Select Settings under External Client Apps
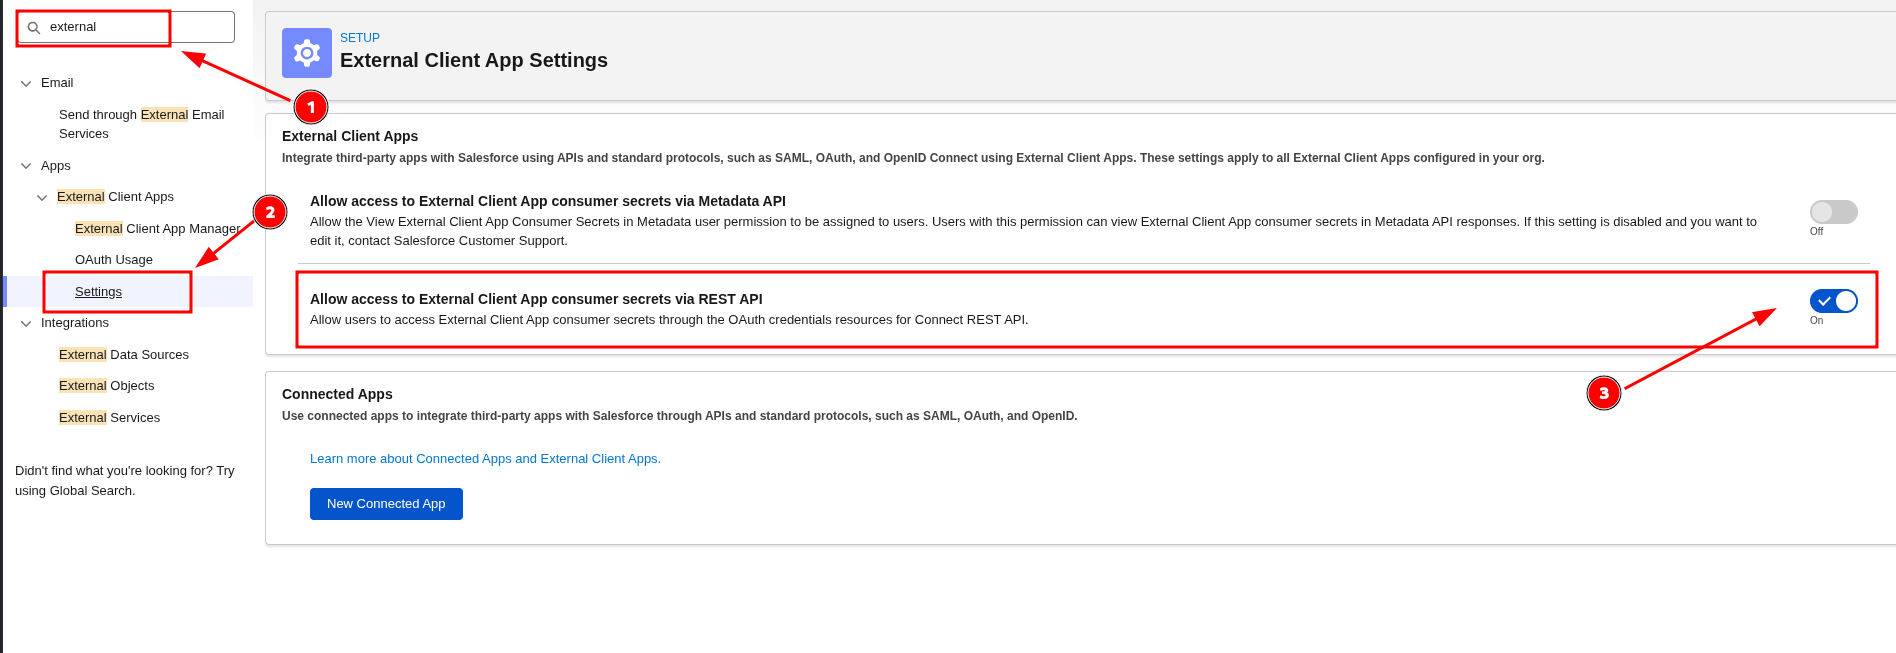1896x653 pixels. [x=98, y=292]
